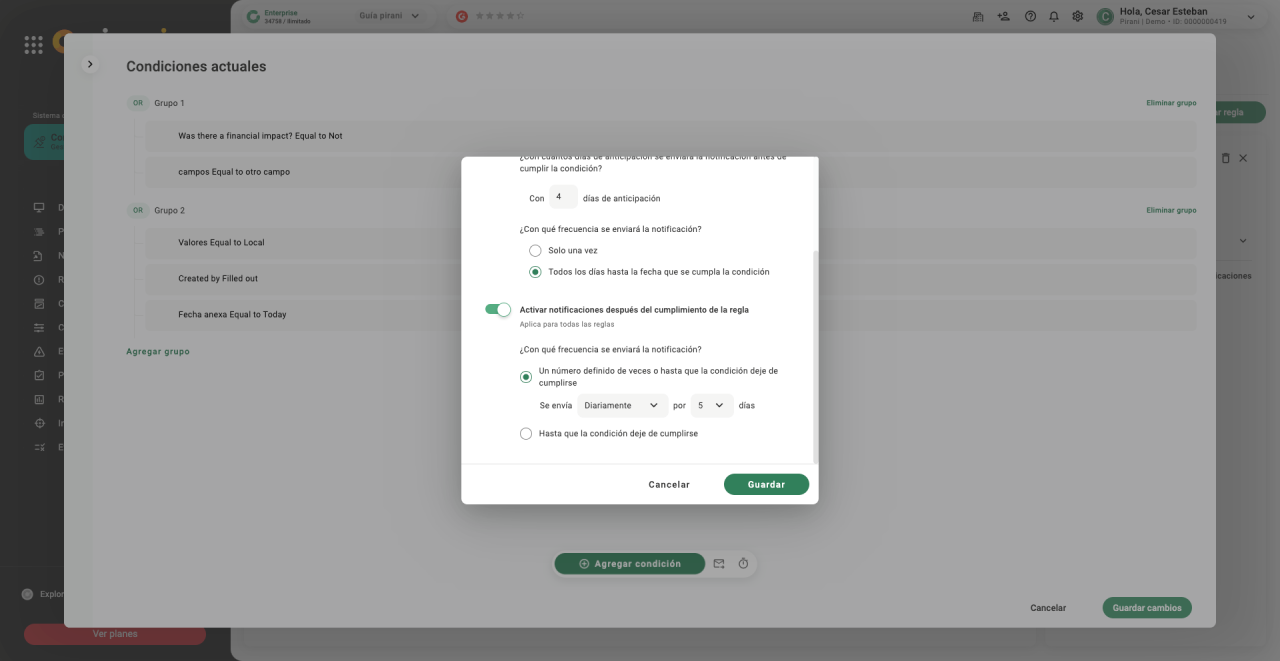
Task: Open the 'Diariamente' frequency dropdown
Action: [622, 406]
